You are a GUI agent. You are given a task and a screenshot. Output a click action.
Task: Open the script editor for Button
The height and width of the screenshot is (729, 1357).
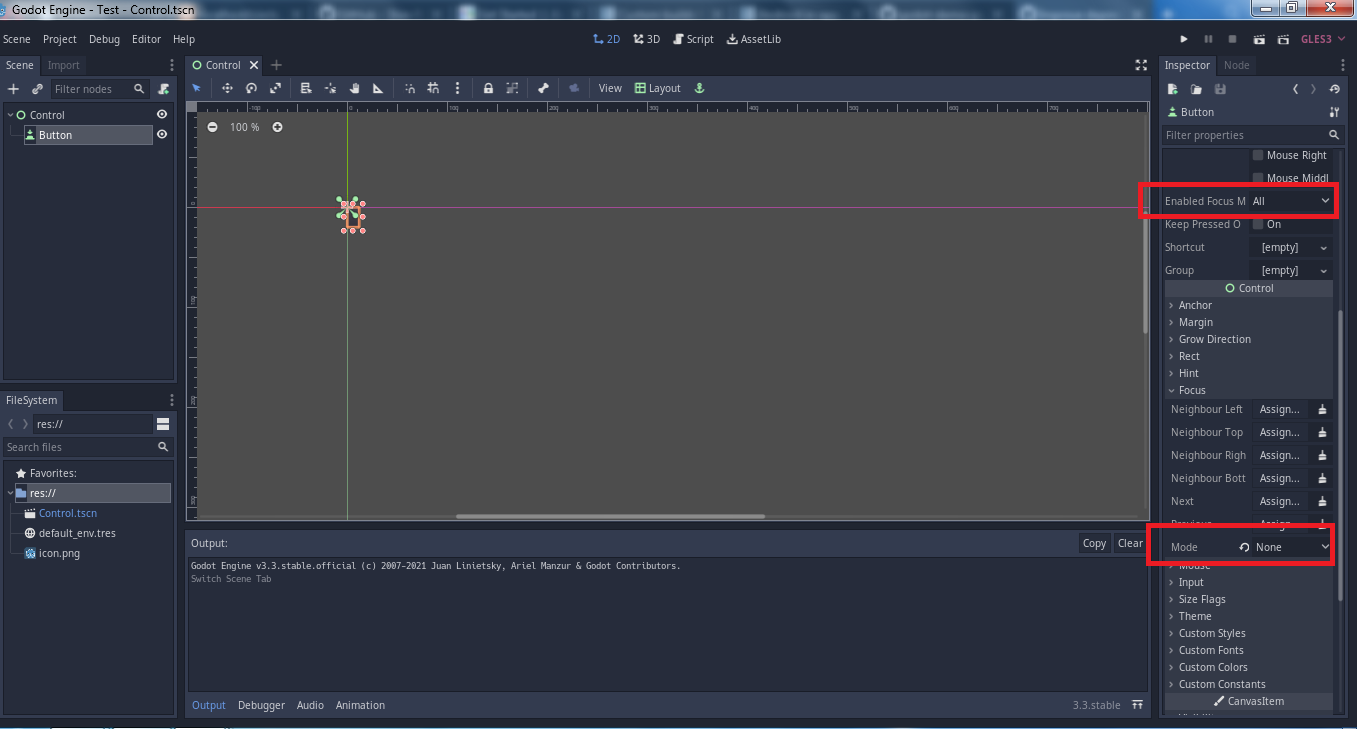pos(693,39)
